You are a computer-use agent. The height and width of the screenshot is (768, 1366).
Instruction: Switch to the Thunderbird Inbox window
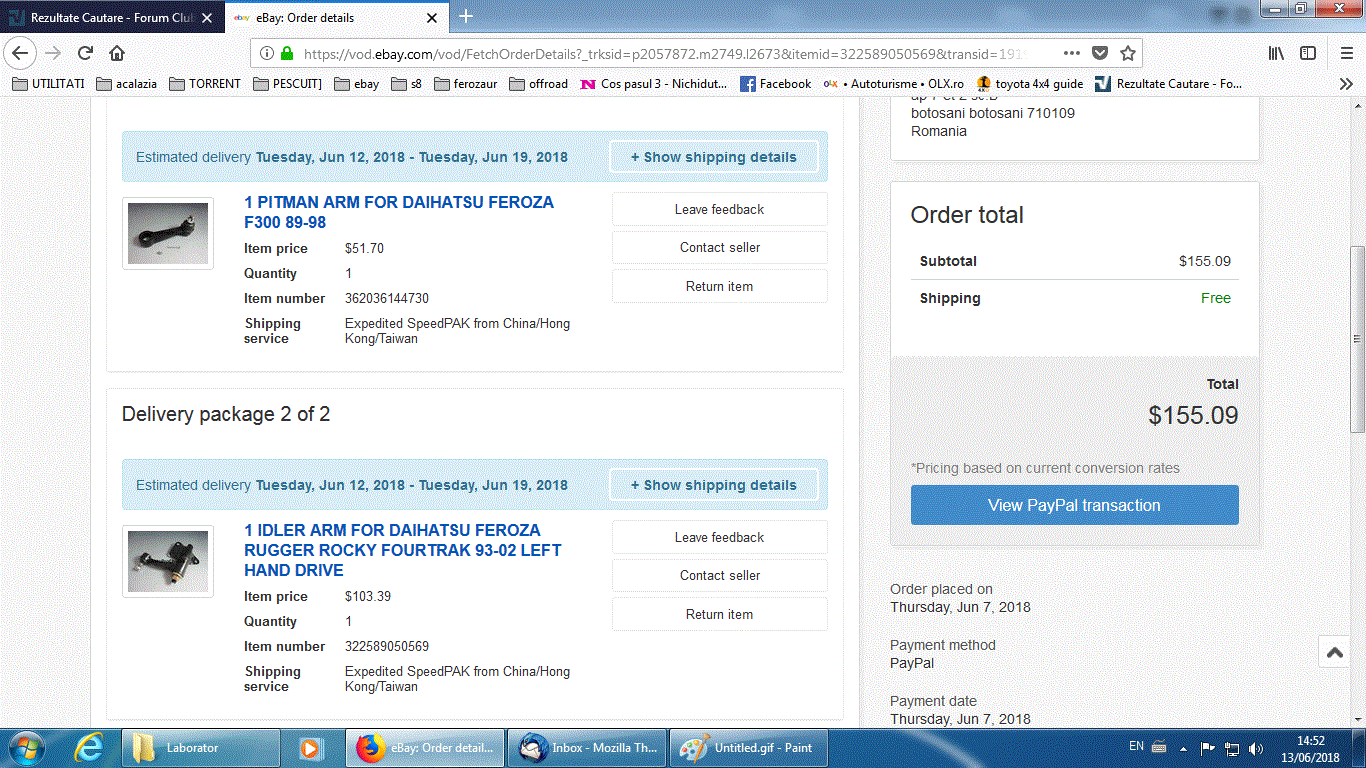pyautogui.click(x=587, y=748)
